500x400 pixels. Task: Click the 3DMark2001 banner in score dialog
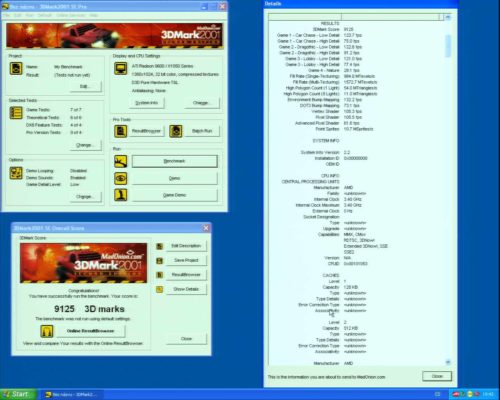pos(83,263)
